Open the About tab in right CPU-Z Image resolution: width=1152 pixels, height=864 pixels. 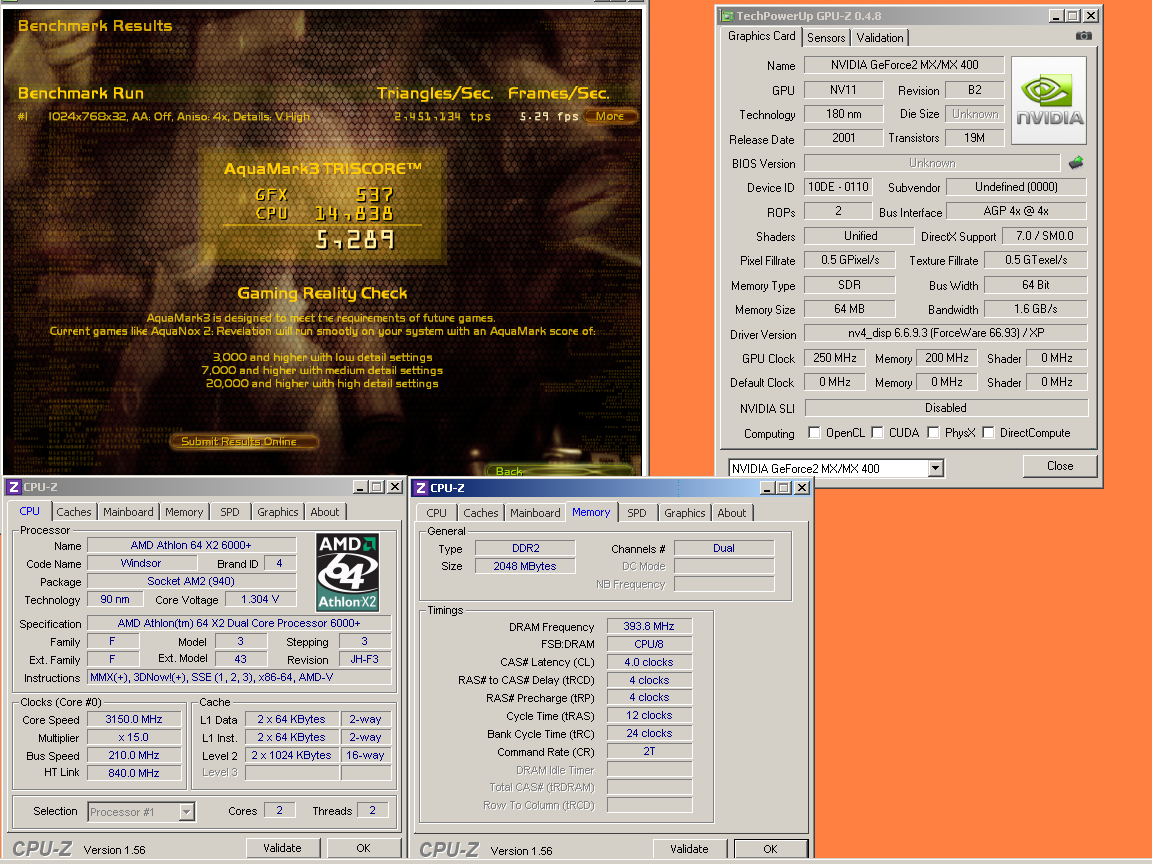[x=732, y=513]
